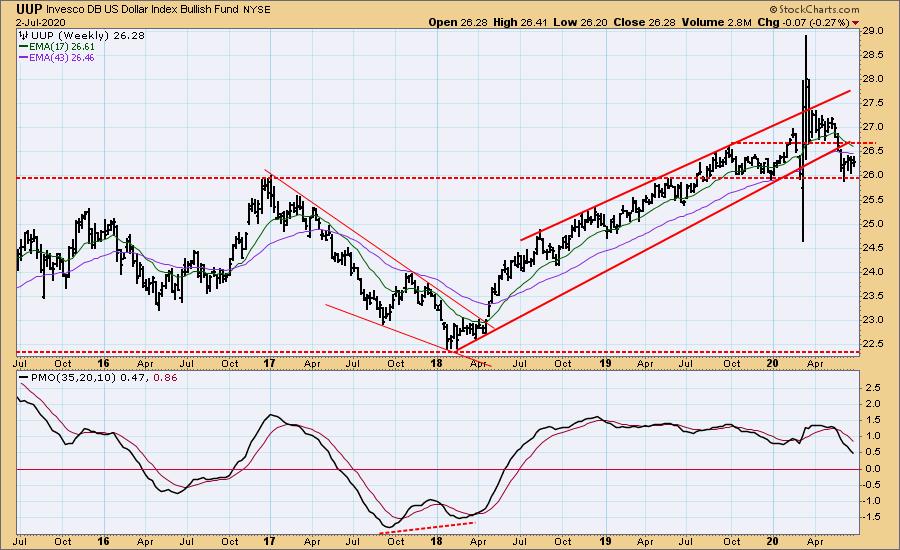The image size is (900, 550).
Task: Click the red down-arrow change indicator
Action: [x=856, y=23]
